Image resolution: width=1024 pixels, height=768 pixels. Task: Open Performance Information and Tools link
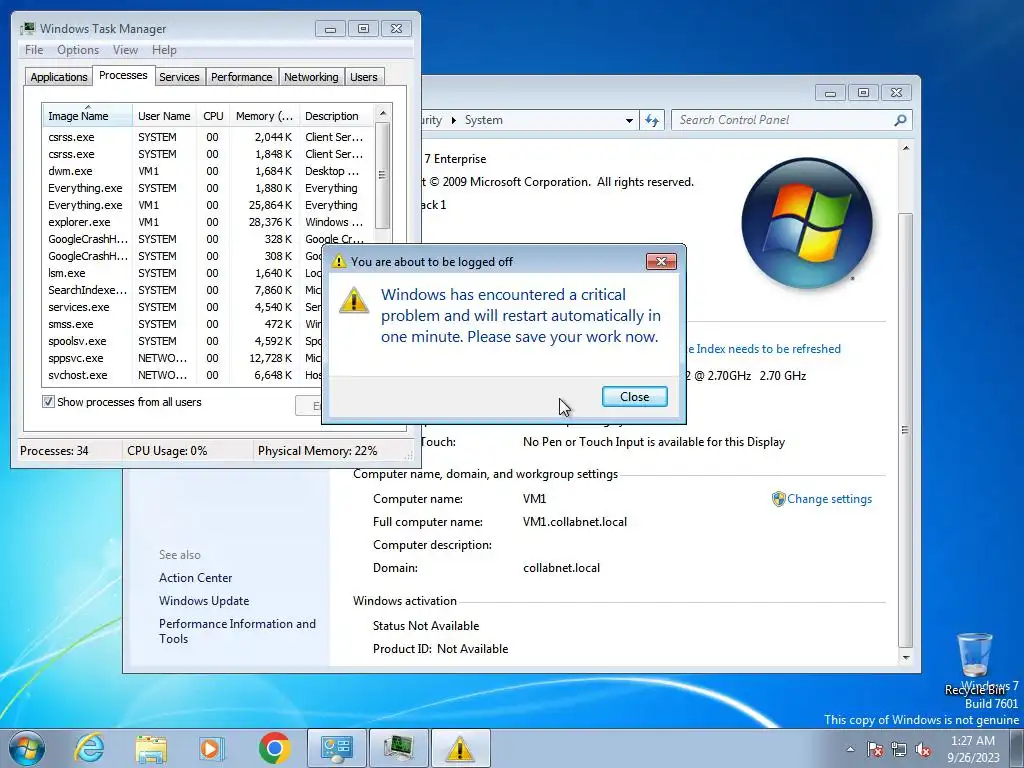237,632
